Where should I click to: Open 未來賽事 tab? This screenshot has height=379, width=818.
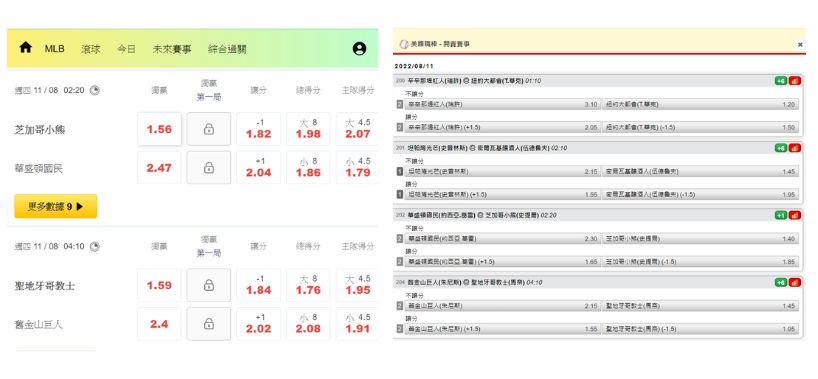(172, 49)
